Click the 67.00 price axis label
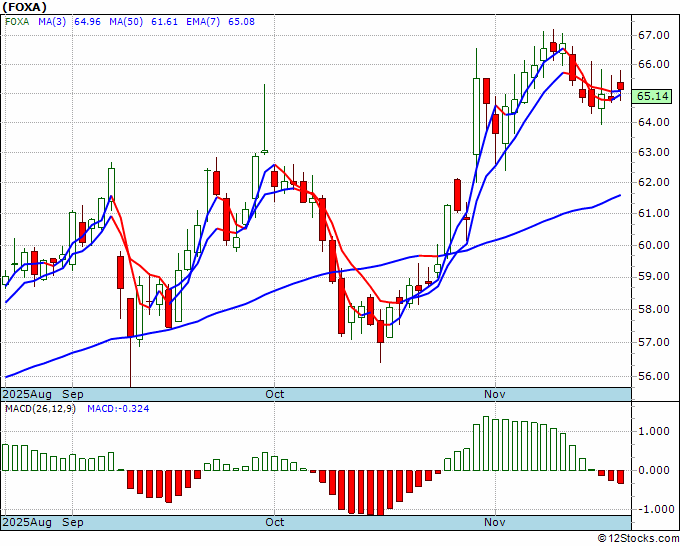Viewport: 680px width, 546px height. [x=654, y=35]
